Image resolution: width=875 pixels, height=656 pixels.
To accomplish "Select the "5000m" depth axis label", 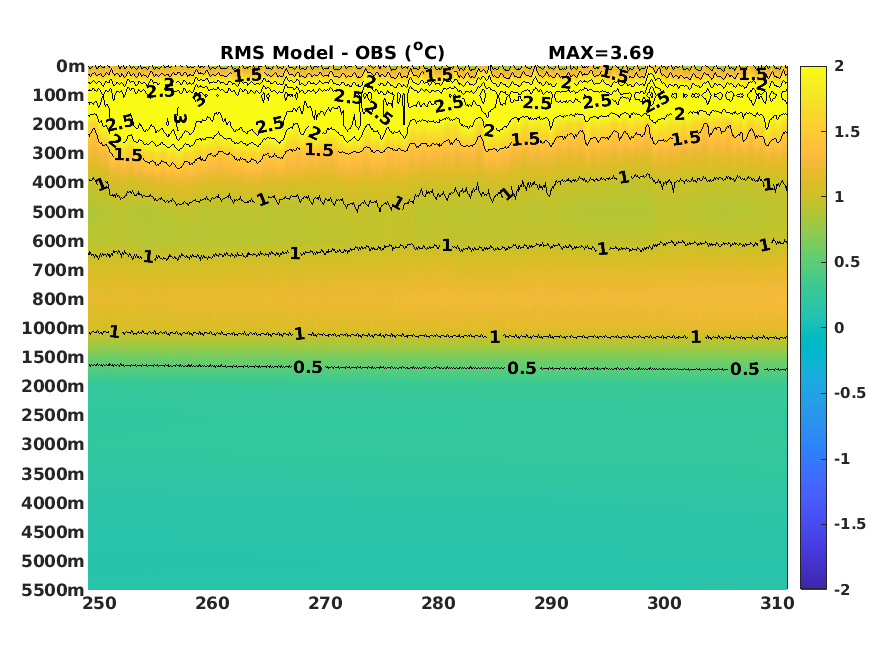I will pos(53,561).
